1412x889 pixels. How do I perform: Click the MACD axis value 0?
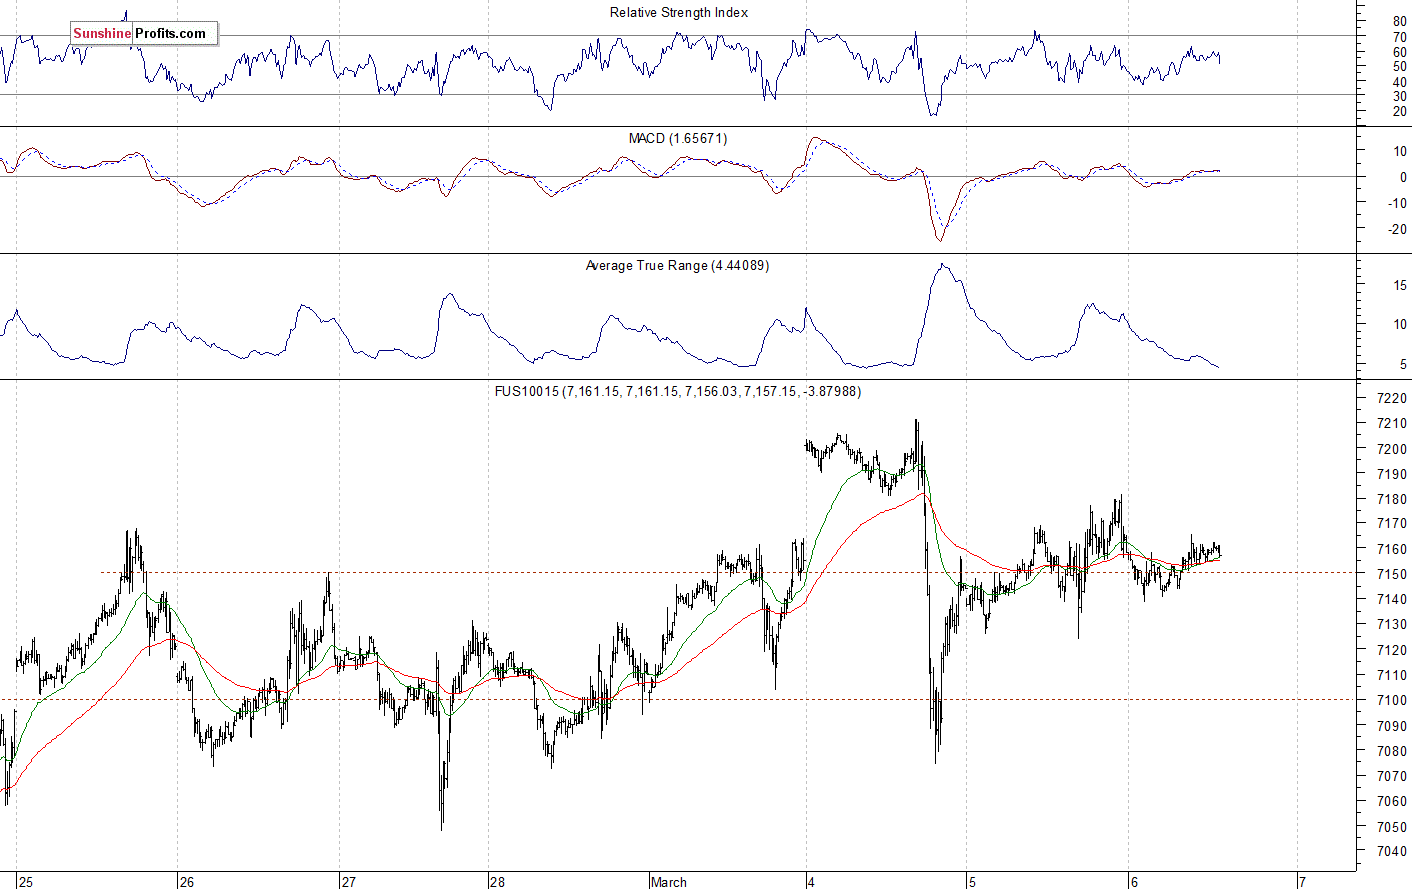click(x=1404, y=177)
